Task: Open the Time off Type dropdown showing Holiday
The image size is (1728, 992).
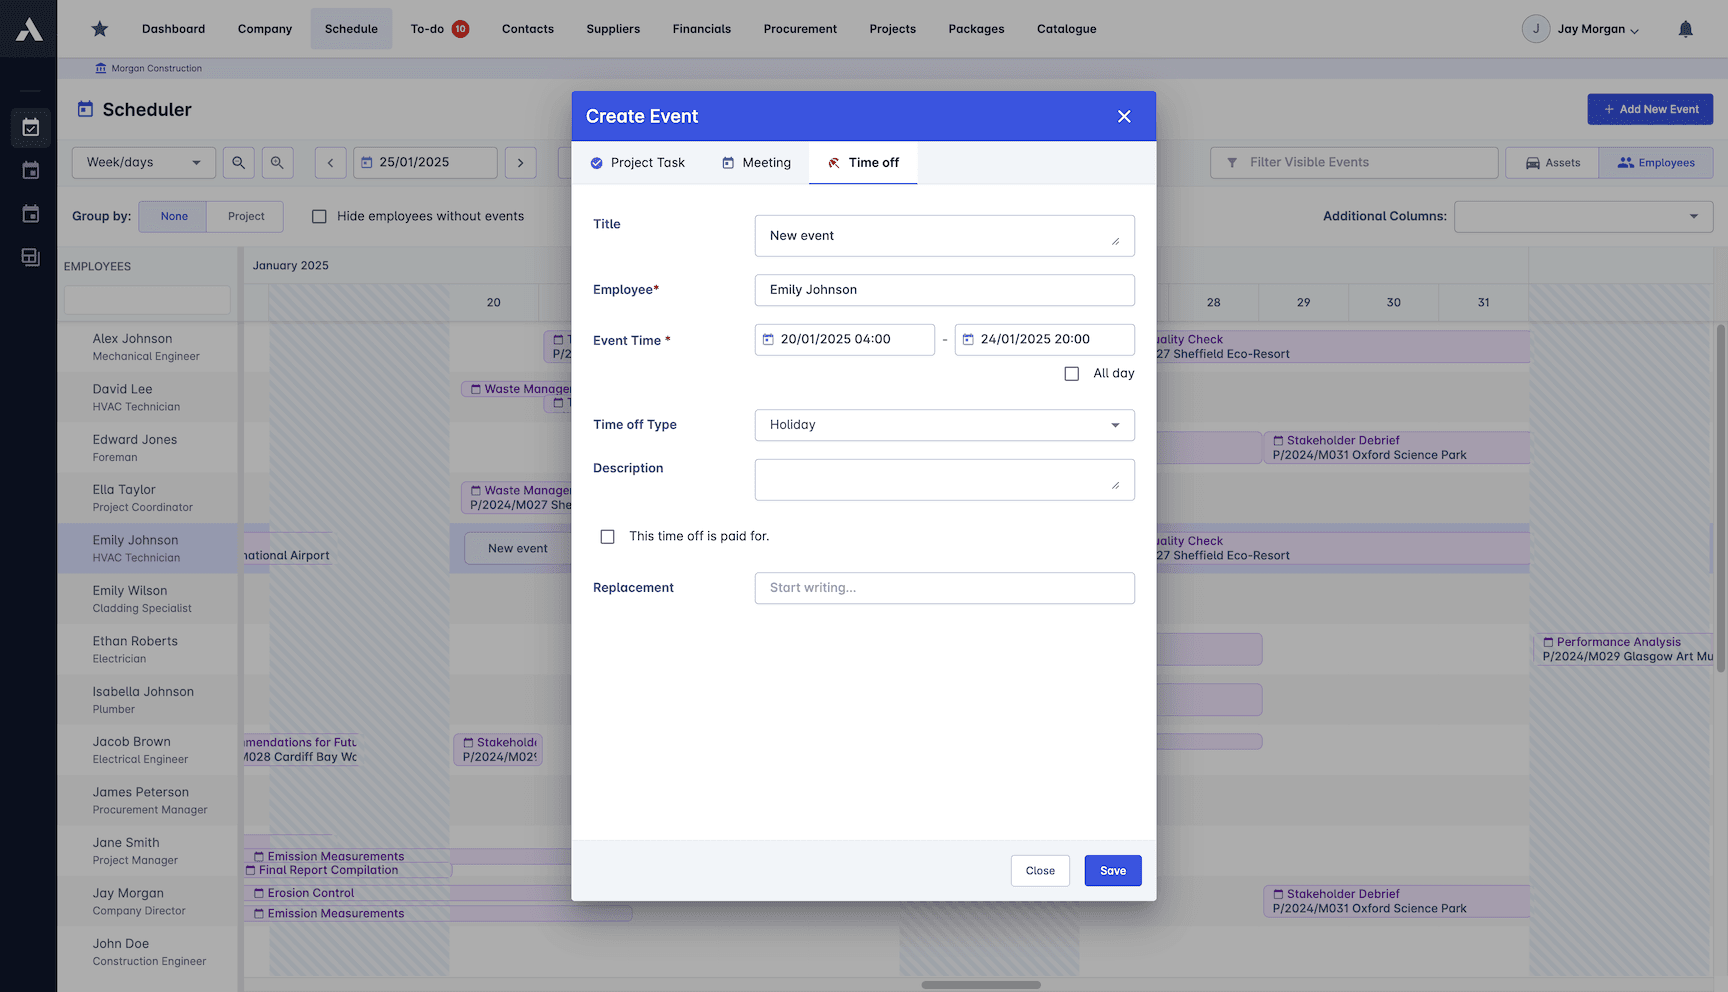Action: 944,425
